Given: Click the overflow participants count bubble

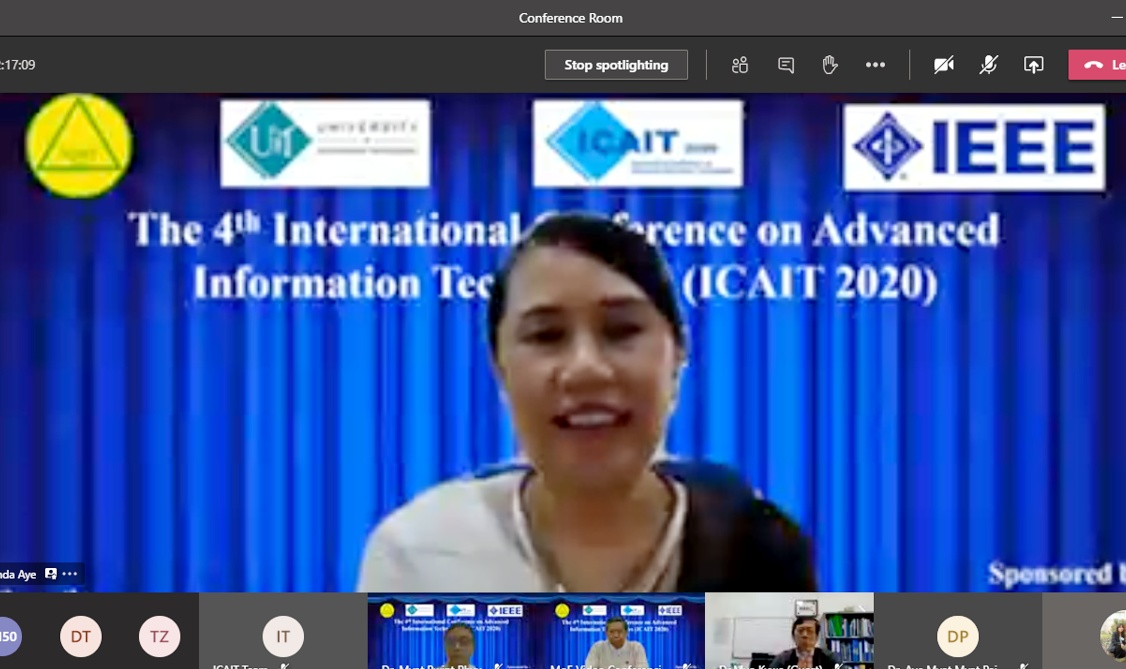Looking at the screenshot, I should (9, 636).
